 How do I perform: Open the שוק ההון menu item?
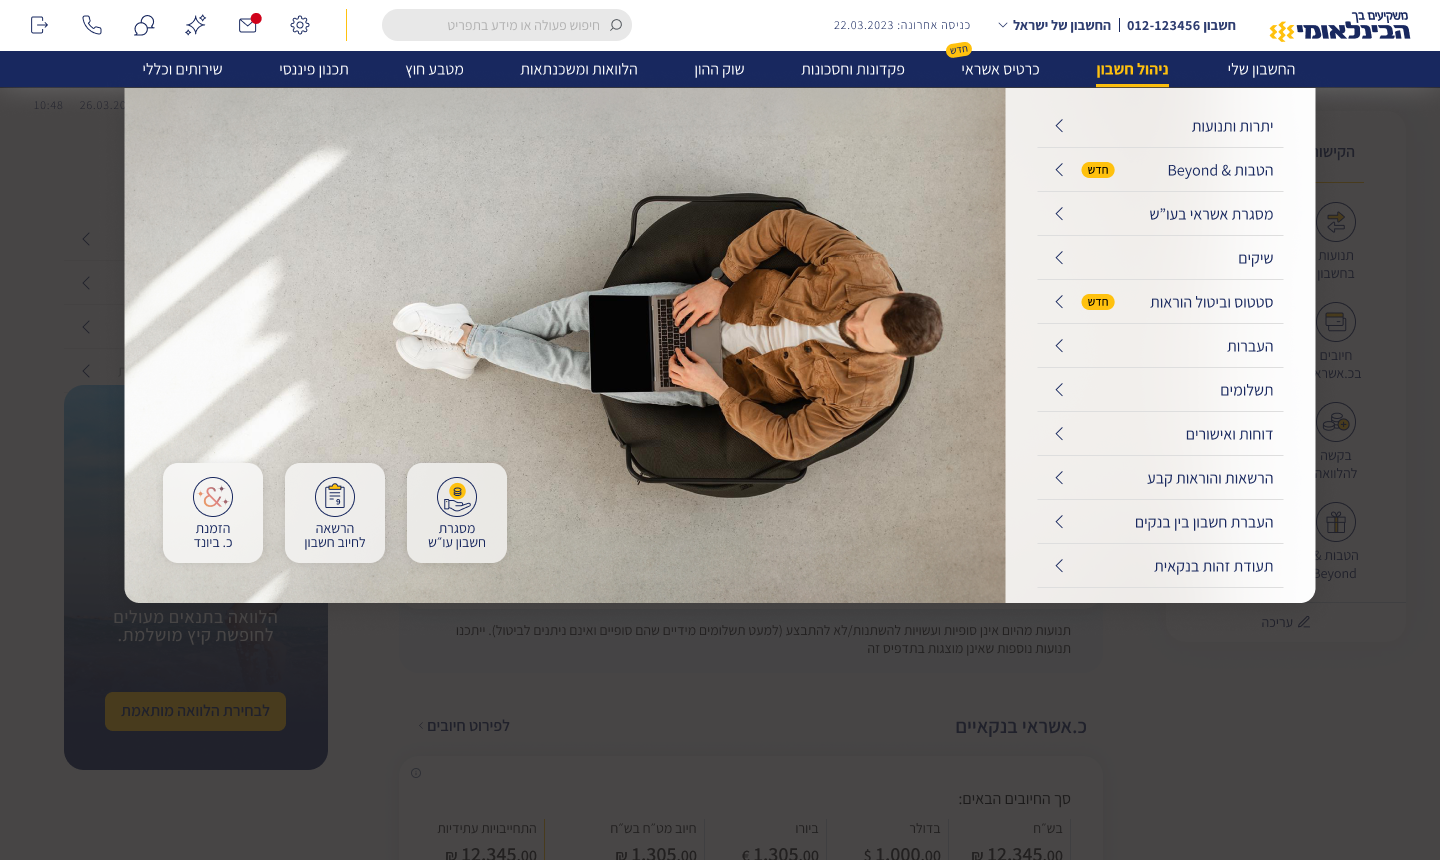(719, 69)
